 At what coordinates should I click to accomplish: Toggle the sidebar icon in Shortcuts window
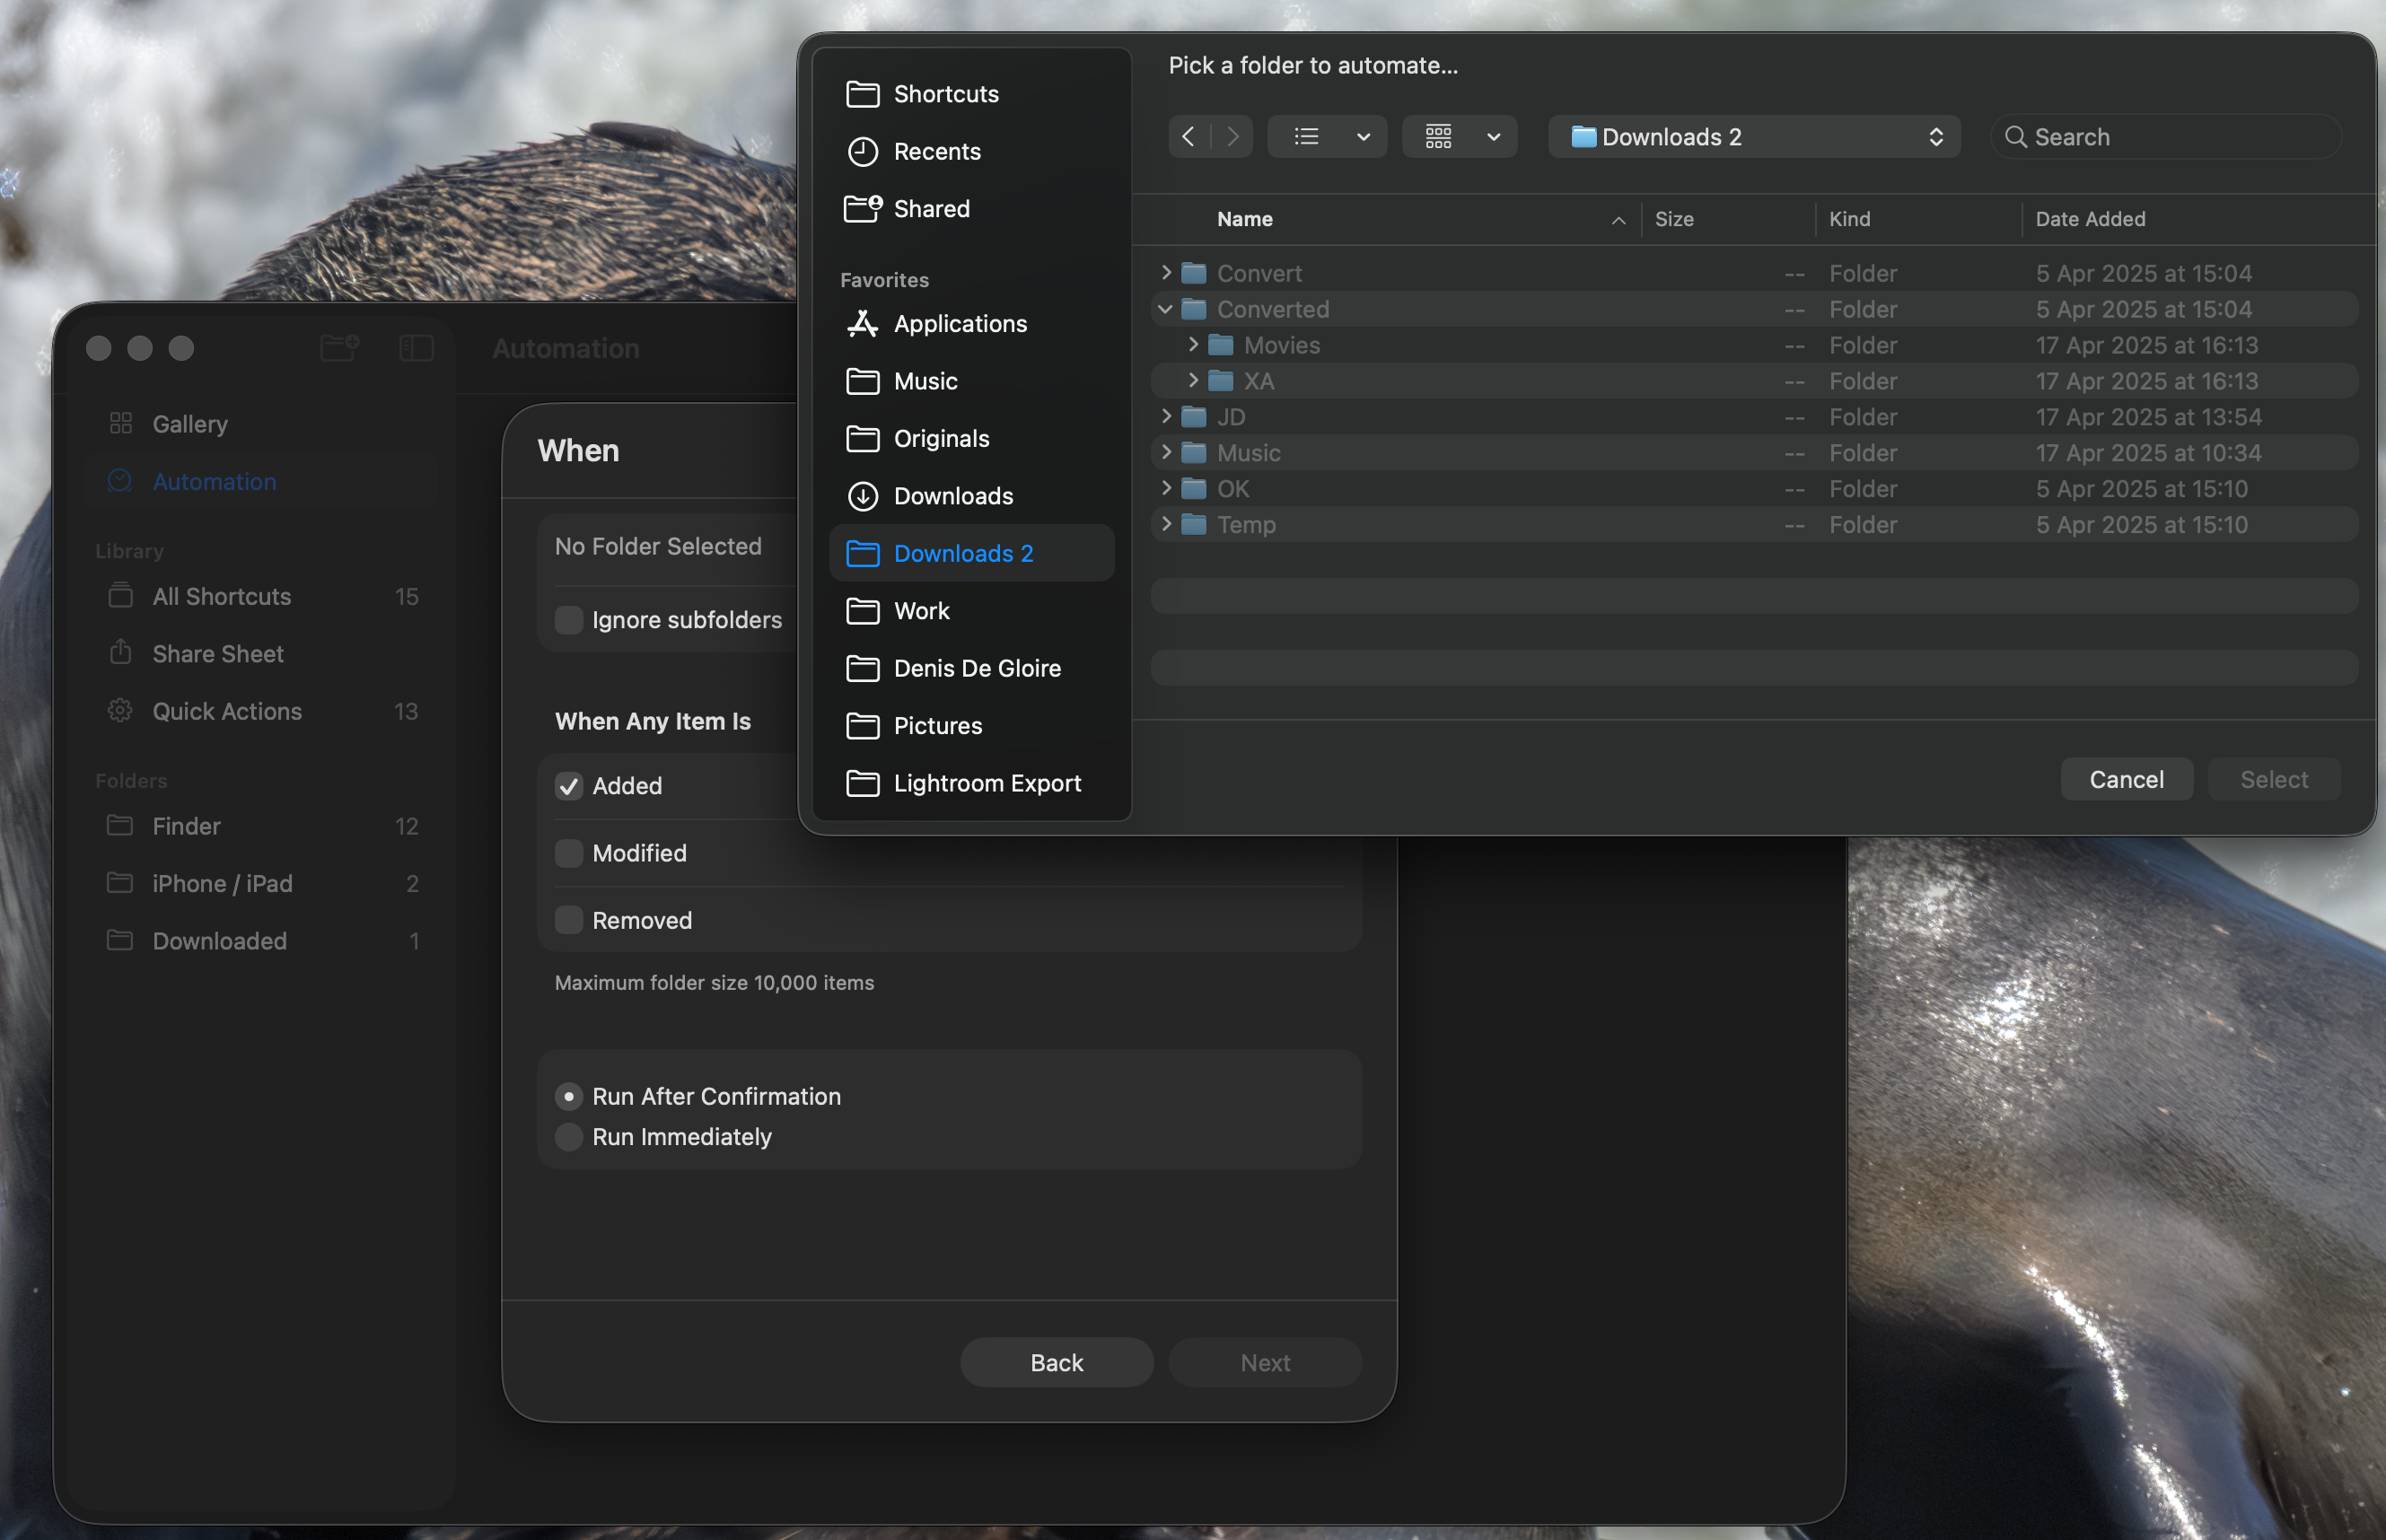416,348
